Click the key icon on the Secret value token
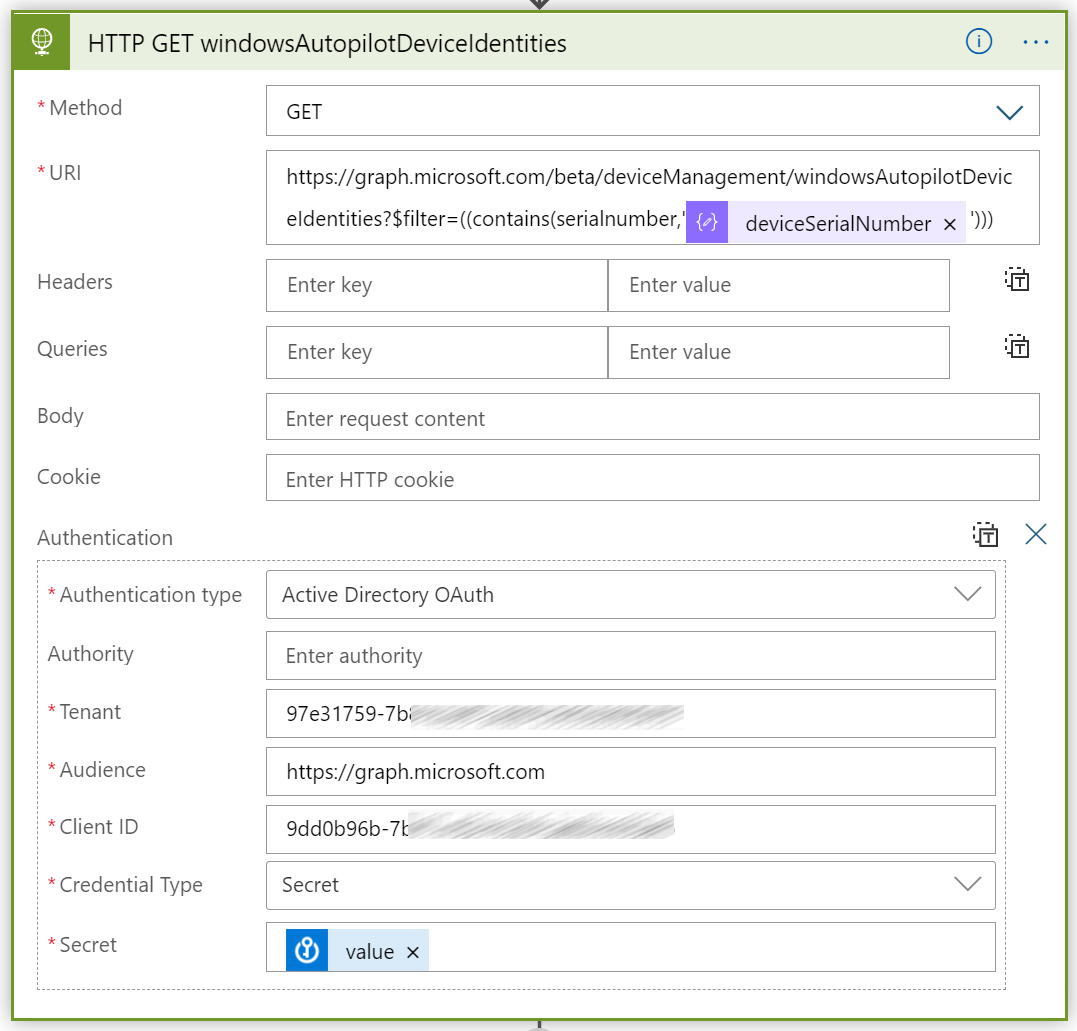The width and height of the screenshot is (1077, 1031). [x=306, y=950]
